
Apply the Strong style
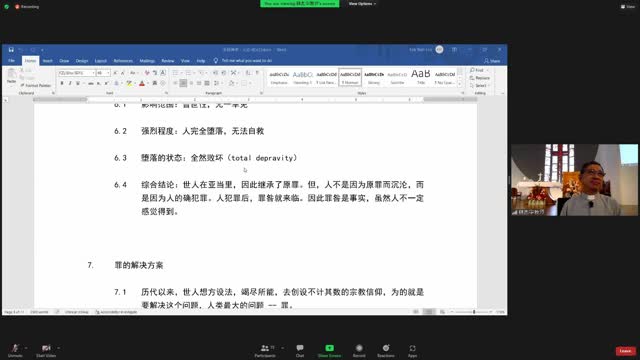(373, 78)
